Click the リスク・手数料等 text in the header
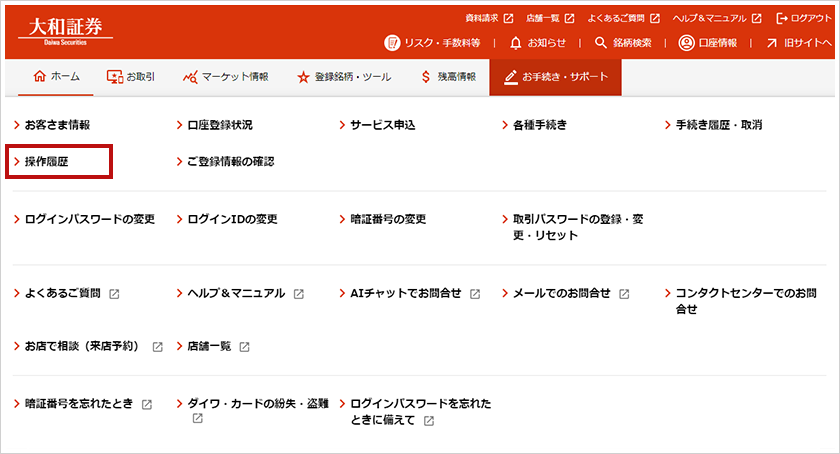The image size is (840, 454). click(442, 43)
